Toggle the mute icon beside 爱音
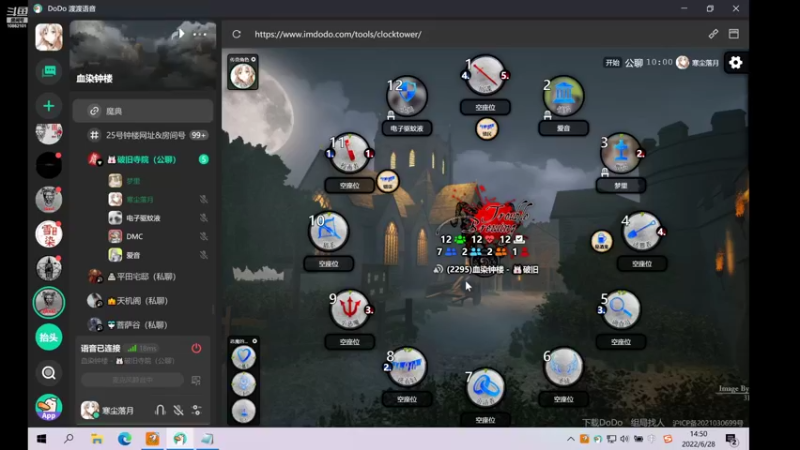Screen dimensions: 800x450 (x=204, y=255)
